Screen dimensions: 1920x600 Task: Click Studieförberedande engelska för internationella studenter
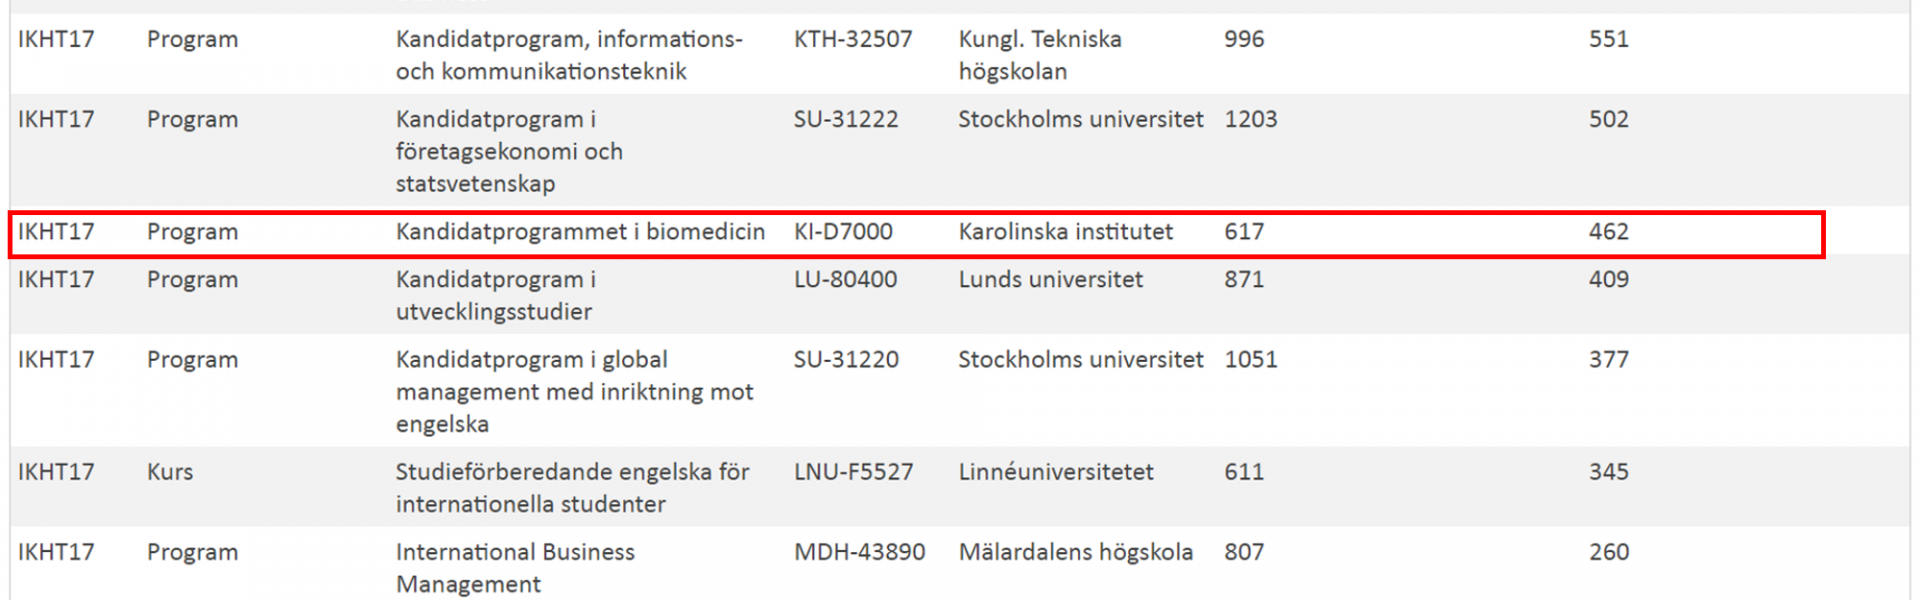572,487
